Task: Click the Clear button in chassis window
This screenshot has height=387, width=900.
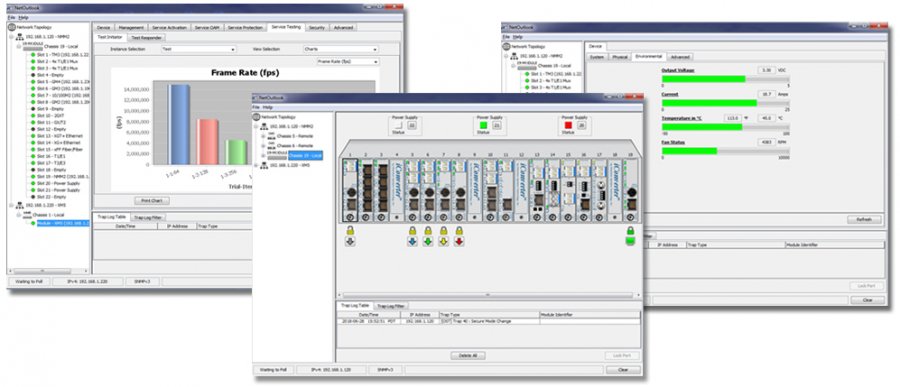Action: click(x=623, y=370)
